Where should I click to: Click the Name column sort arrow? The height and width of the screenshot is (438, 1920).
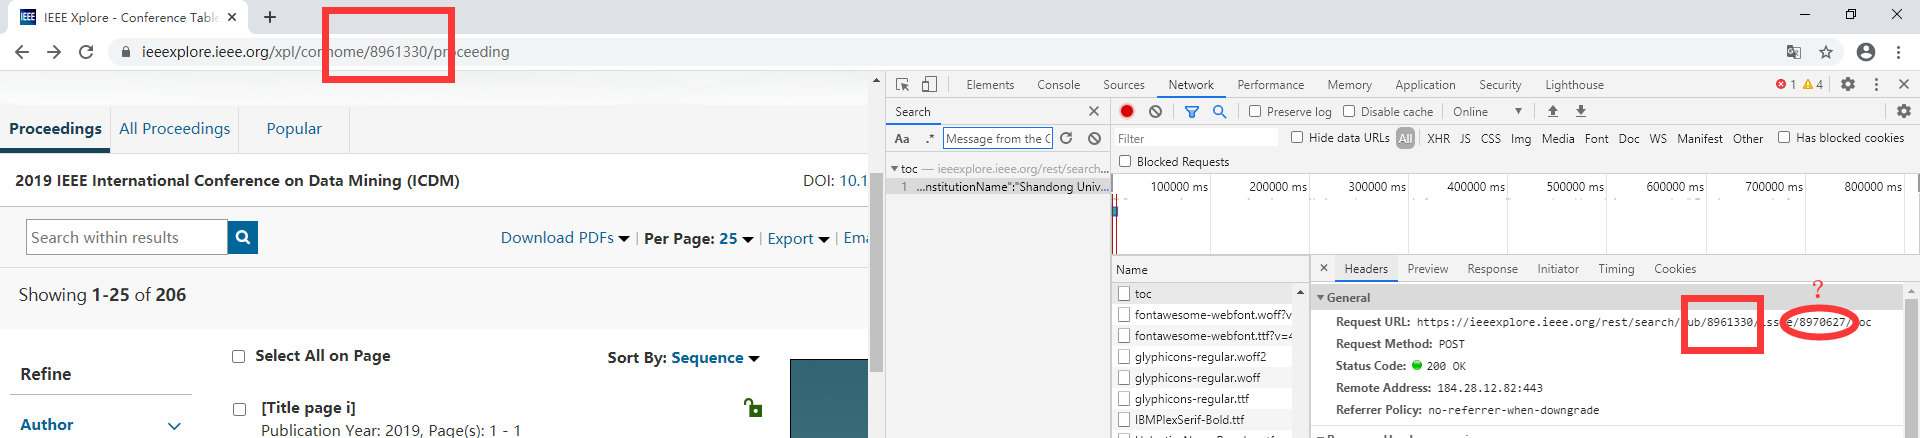coord(1300,293)
